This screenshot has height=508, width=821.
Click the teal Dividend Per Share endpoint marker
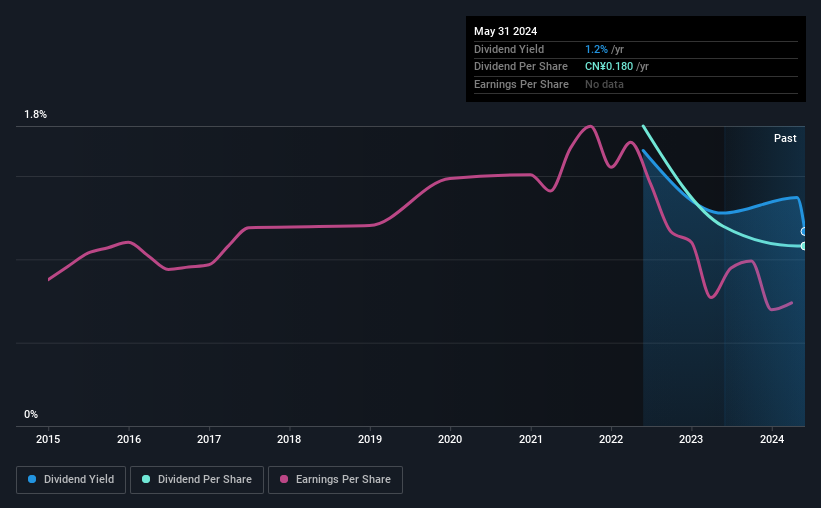[804, 246]
